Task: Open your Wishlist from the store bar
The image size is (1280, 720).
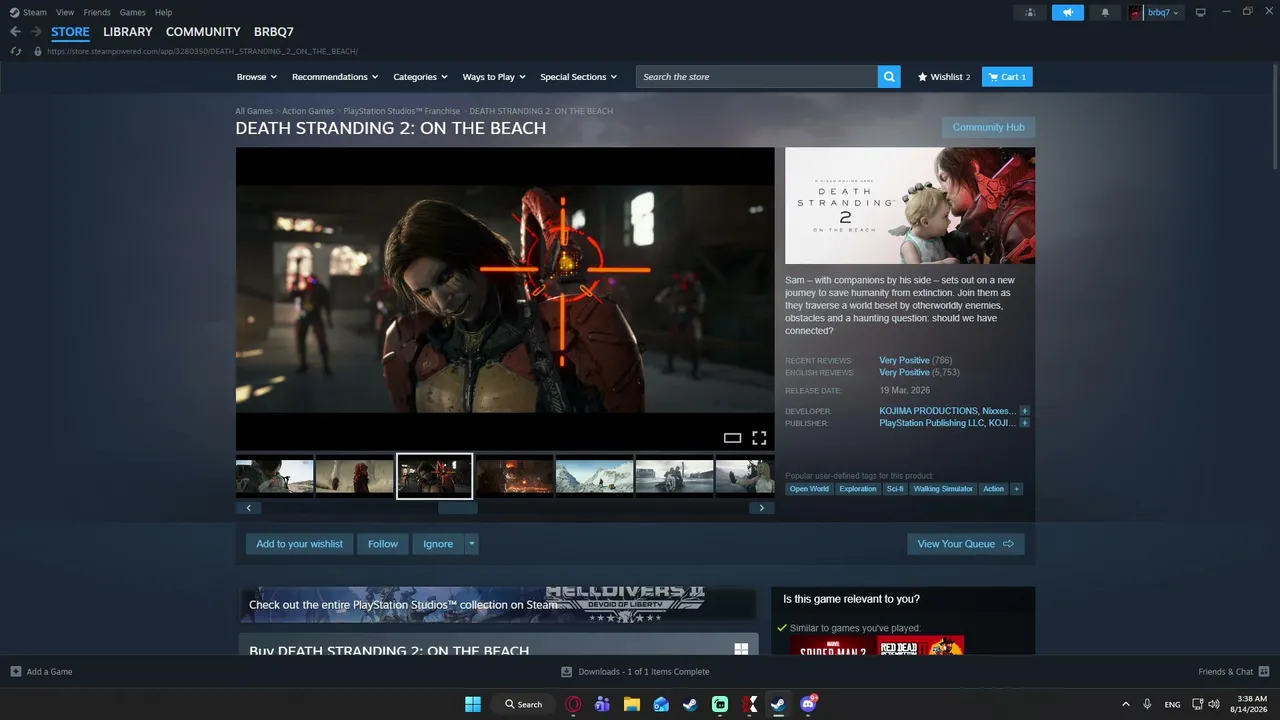Action: point(944,77)
